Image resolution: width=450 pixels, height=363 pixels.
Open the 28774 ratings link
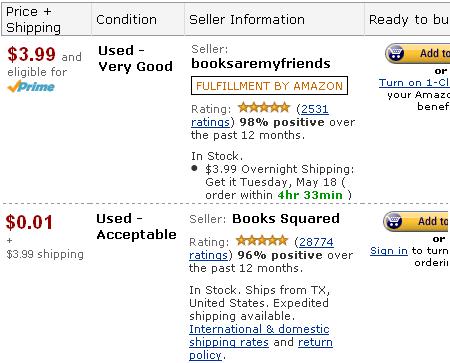pos(261,248)
